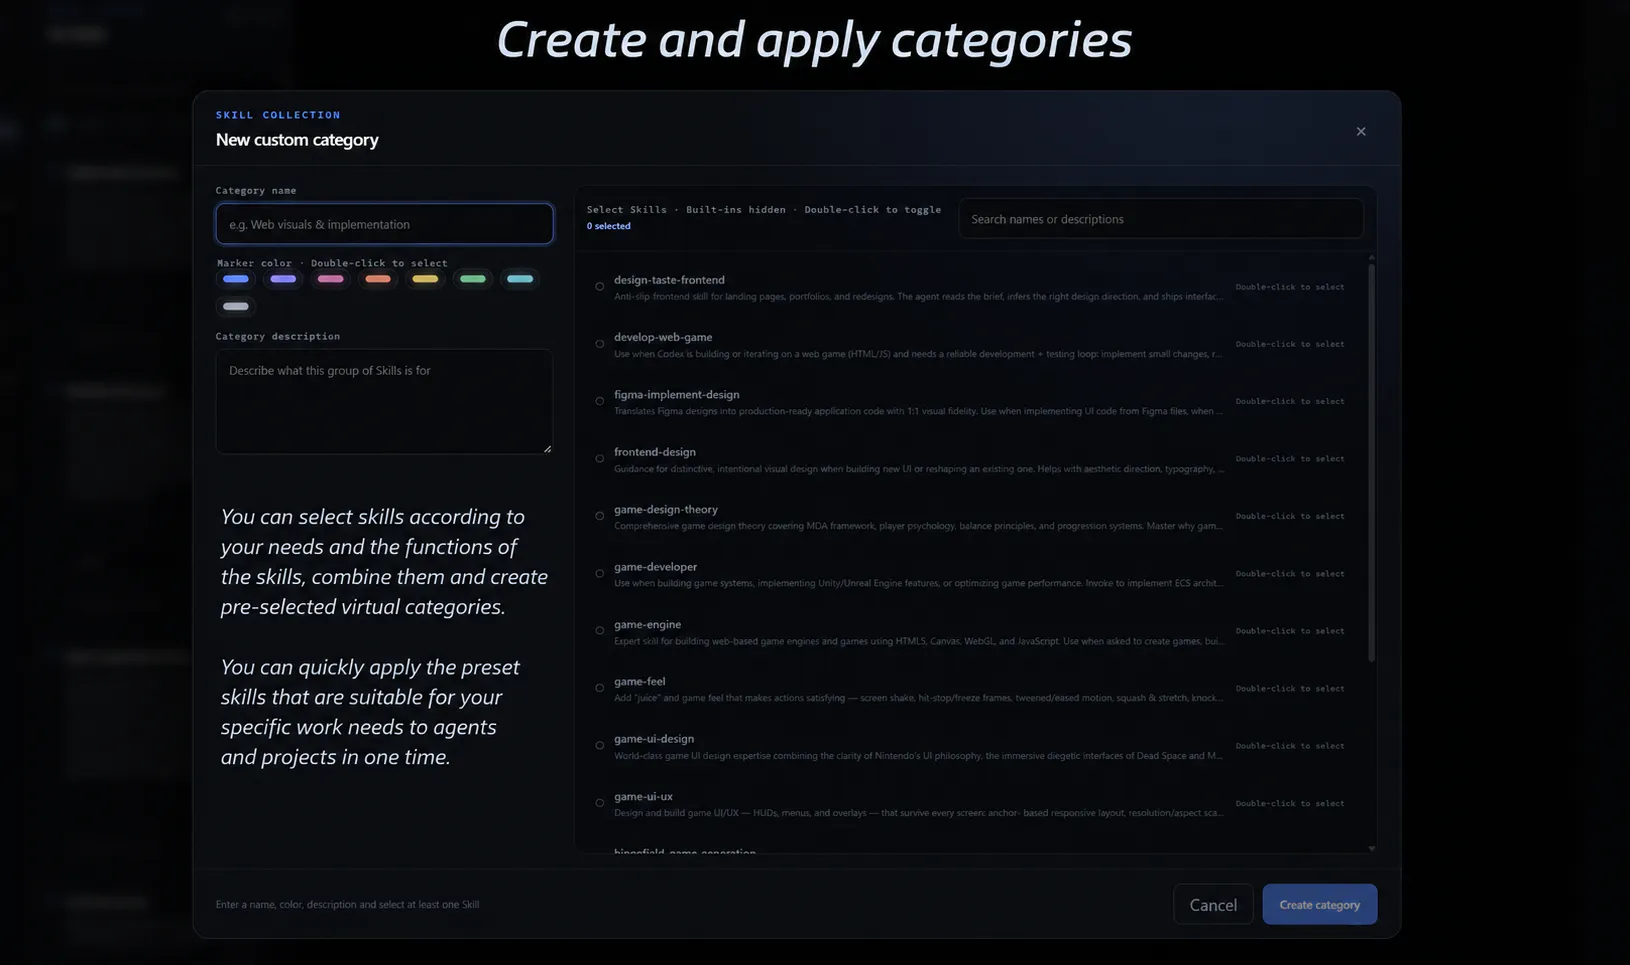Toggle the radio circle beside design-taste-frontend
This screenshot has height=965, width=1630.
(600, 287)
